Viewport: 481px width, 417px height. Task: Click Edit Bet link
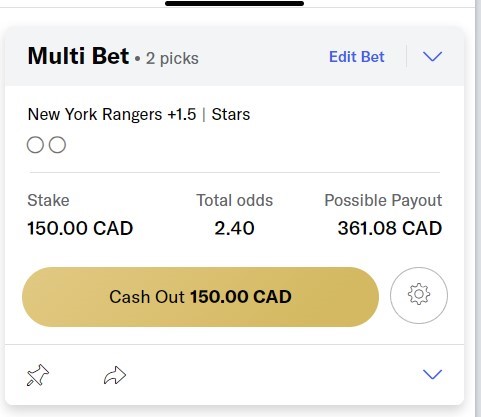coord(357,57)
